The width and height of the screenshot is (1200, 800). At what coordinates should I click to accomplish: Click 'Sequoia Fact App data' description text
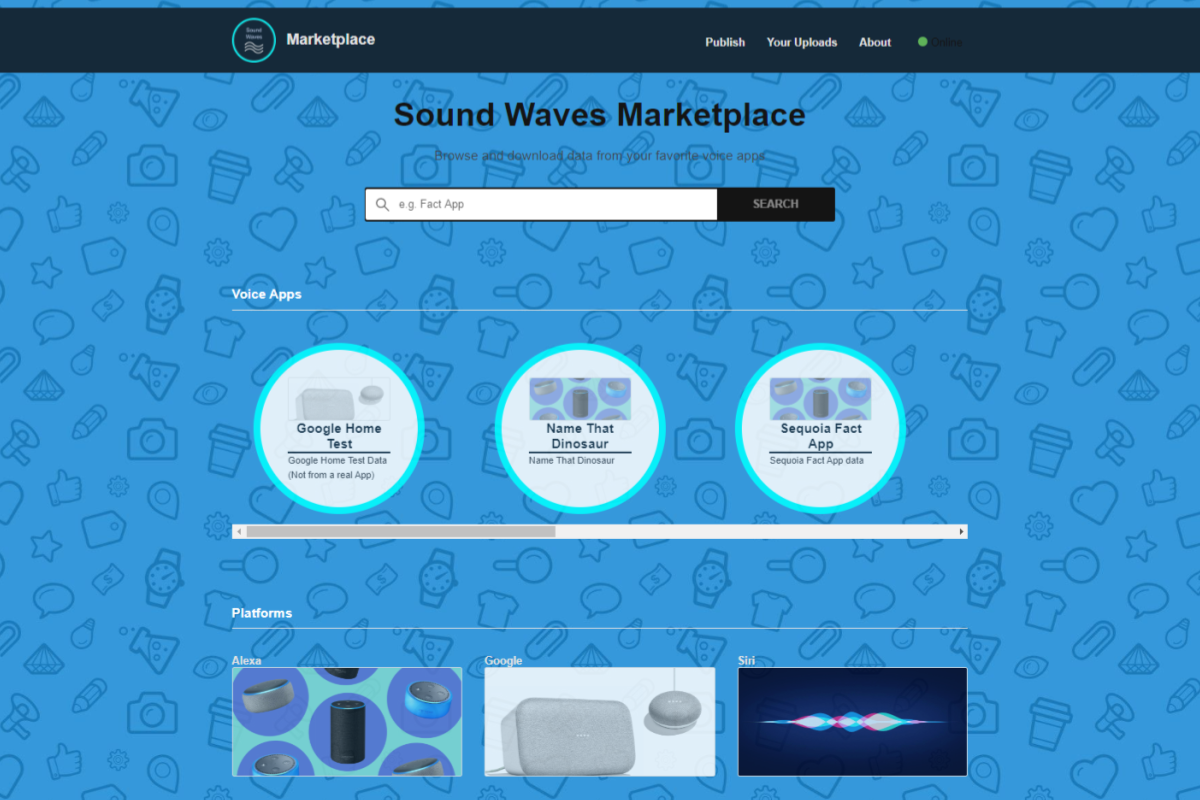(817, 461)
